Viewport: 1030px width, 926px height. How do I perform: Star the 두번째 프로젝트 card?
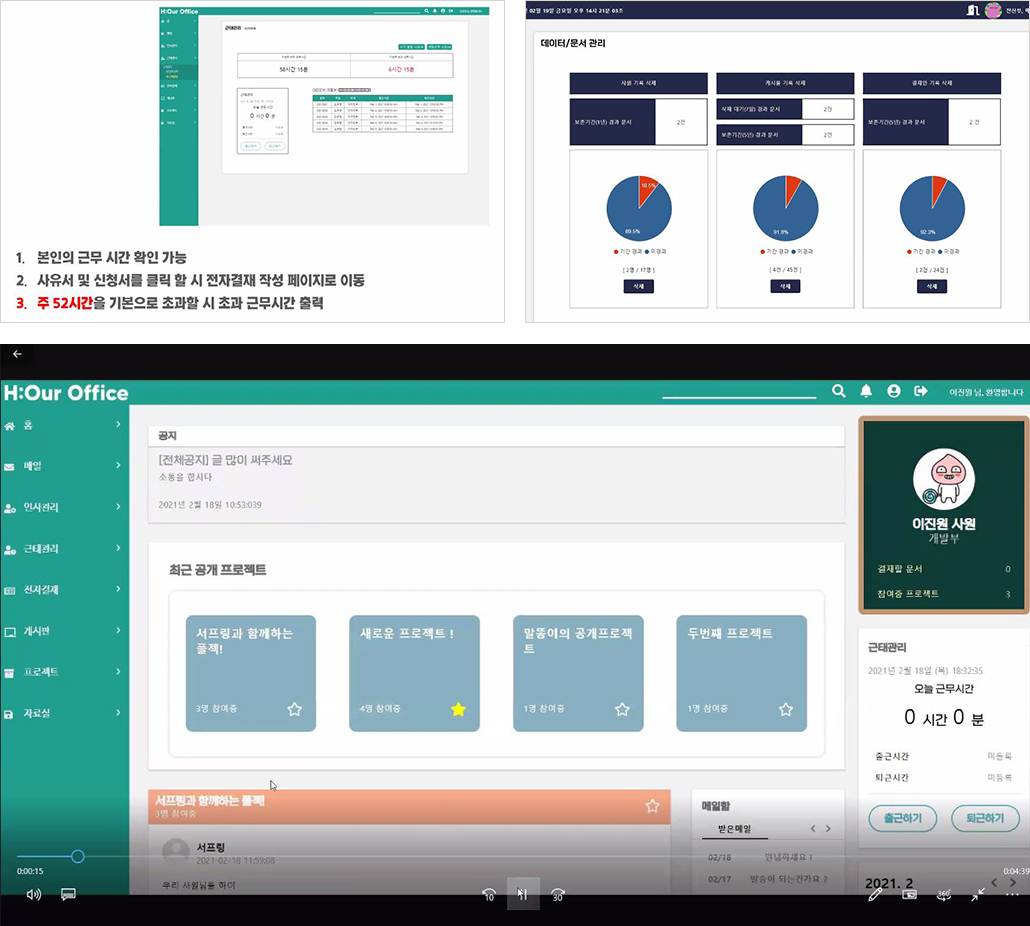click(x=786, y=709)
